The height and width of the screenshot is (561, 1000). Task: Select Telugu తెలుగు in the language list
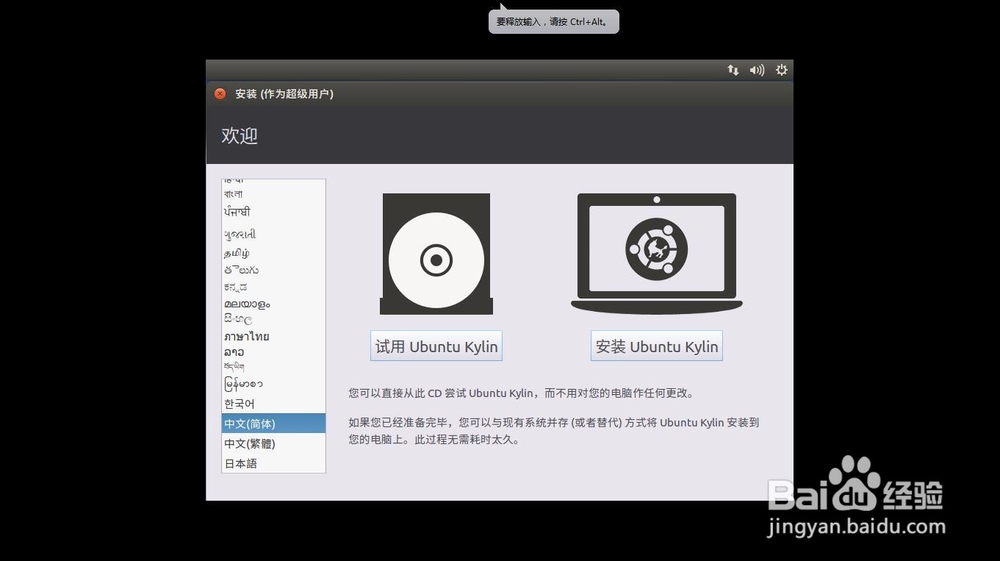coord(274,270)
